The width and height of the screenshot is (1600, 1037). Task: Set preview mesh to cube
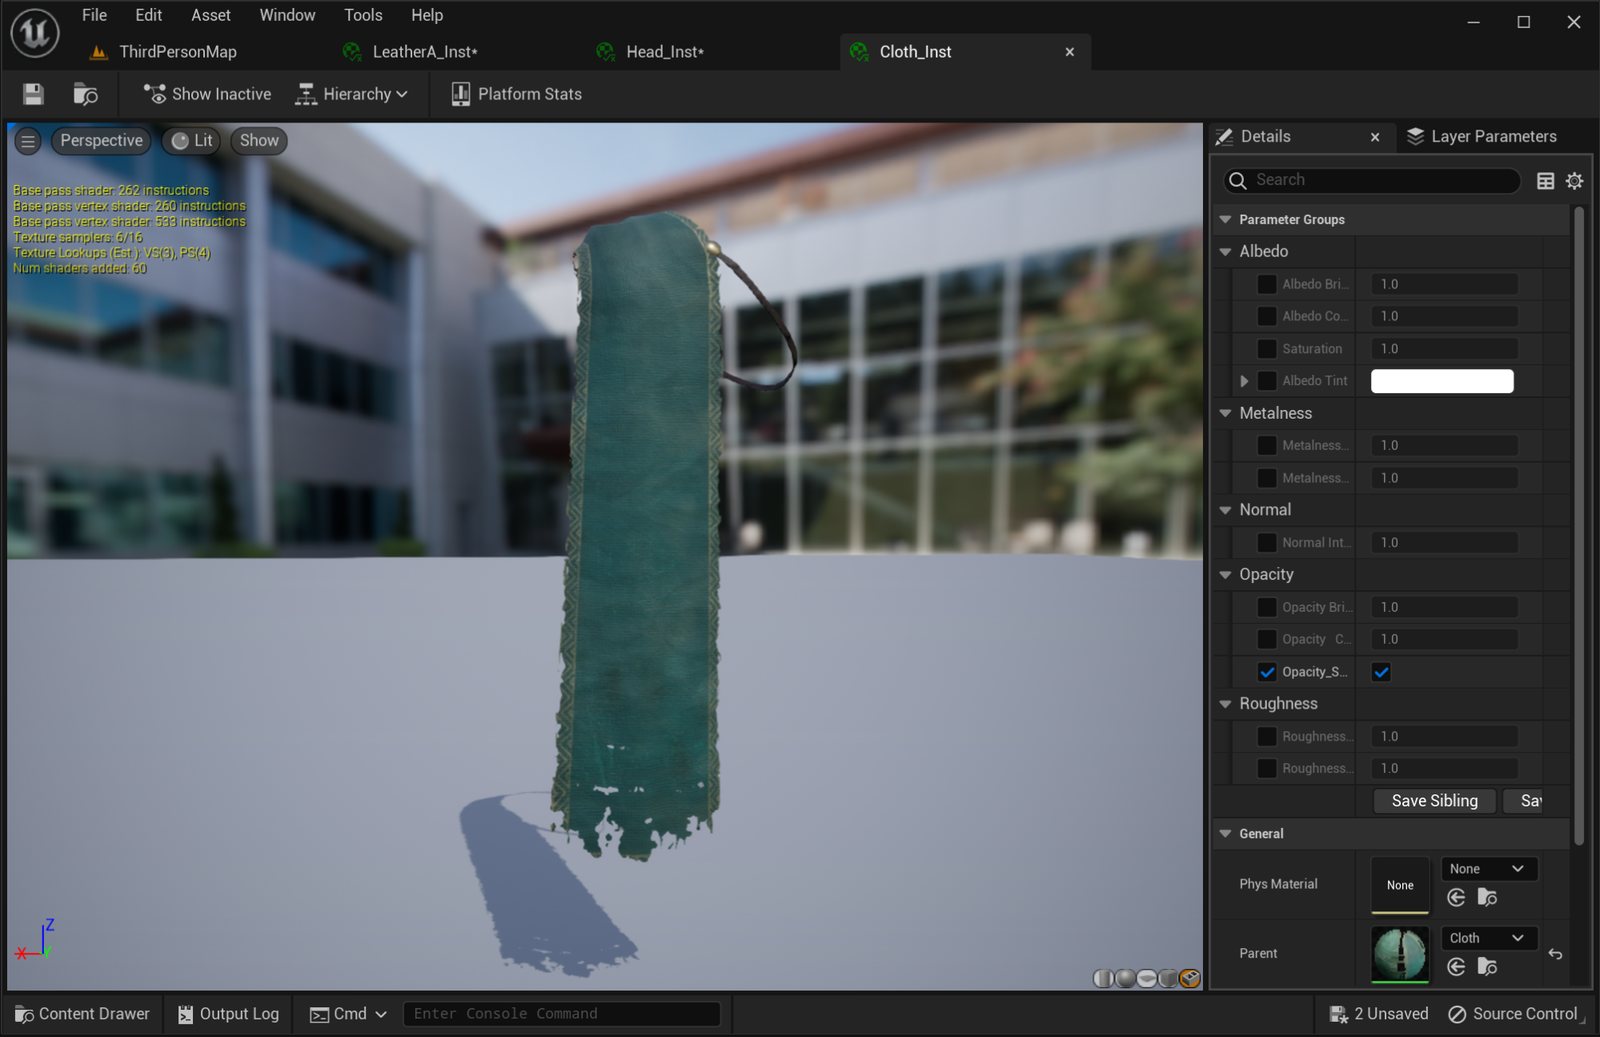point(1168,978)
